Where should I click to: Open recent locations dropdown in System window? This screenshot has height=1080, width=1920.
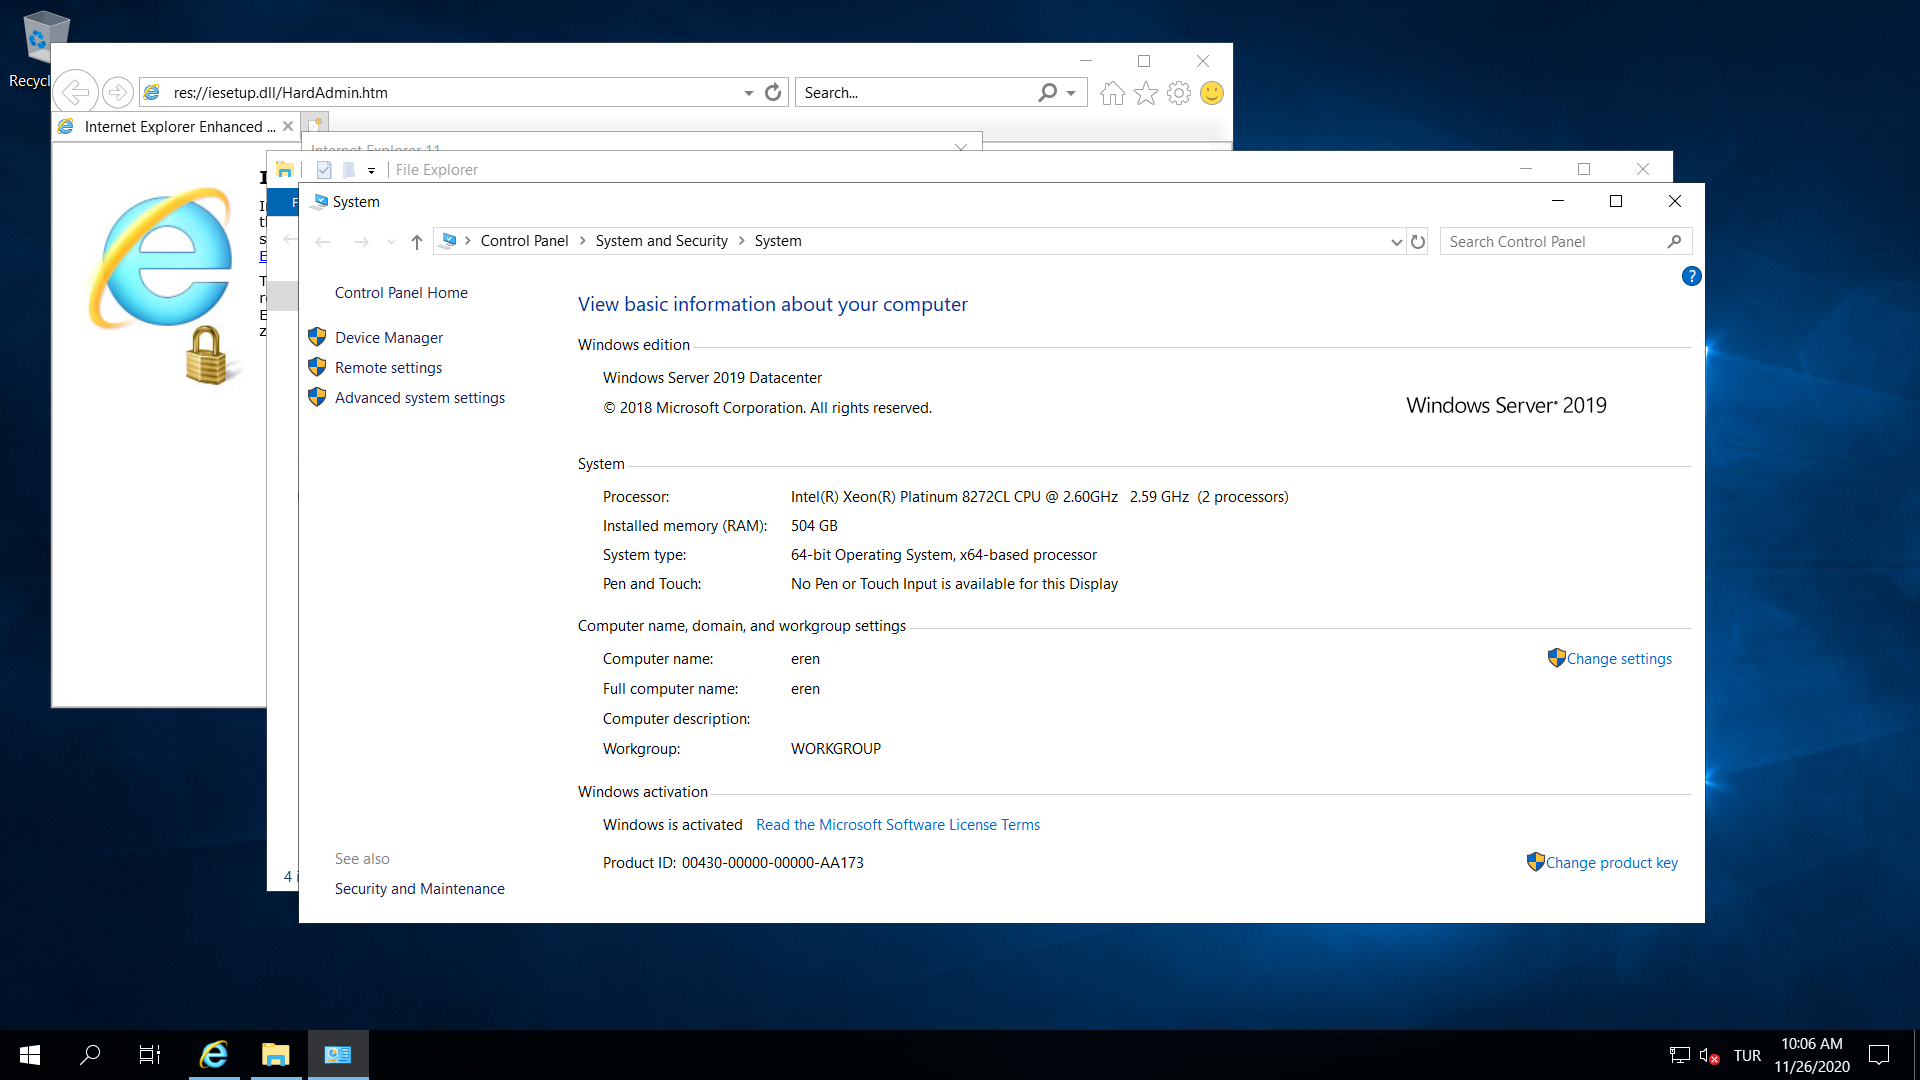(x=391, y=242)
